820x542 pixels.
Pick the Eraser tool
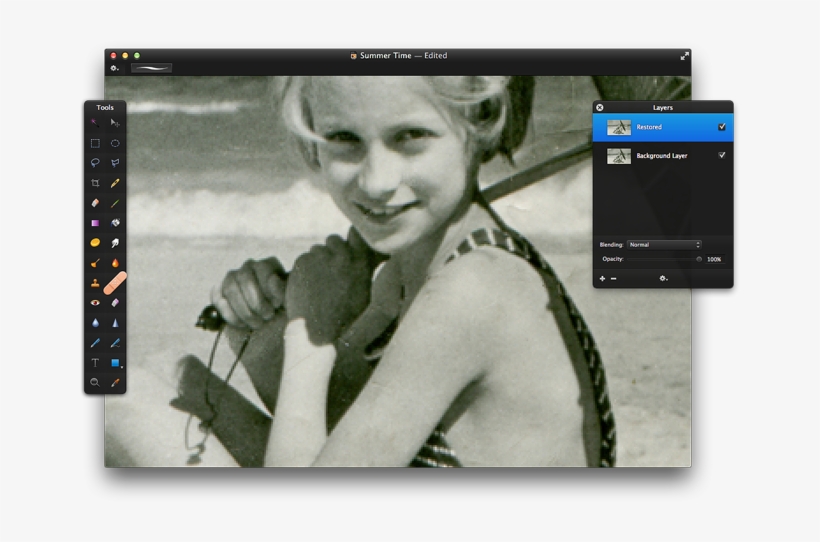pyautogui.click(x=95, y=203)
